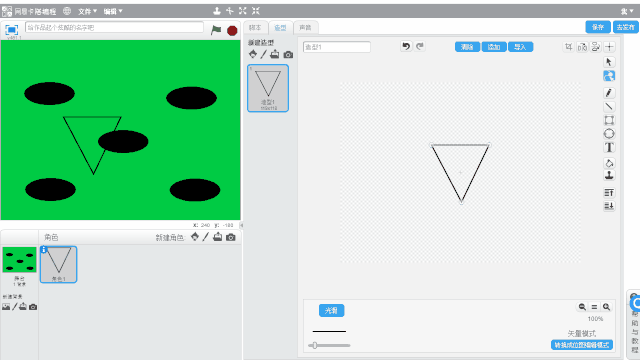The height and width of the screenshot is (360, 640).
Task: Paint a new costume with the brush icon
Action: pos(264,54)
